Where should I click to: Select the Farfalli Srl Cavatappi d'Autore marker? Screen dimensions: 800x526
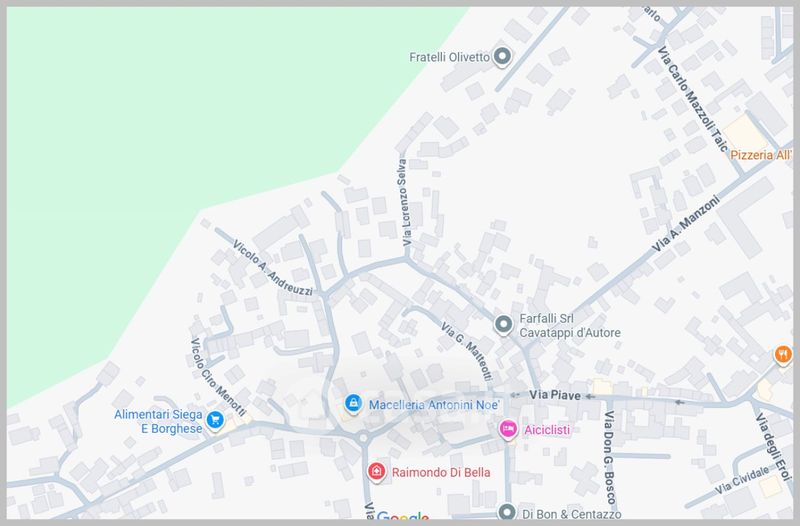(504, 324)
